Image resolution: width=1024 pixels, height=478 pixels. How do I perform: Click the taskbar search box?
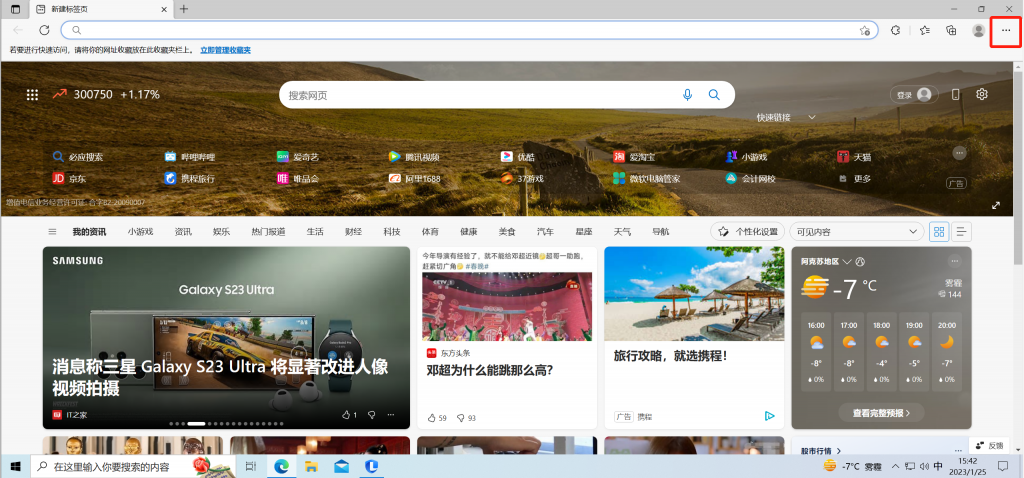pyautogui.click(x=134, y=467)
